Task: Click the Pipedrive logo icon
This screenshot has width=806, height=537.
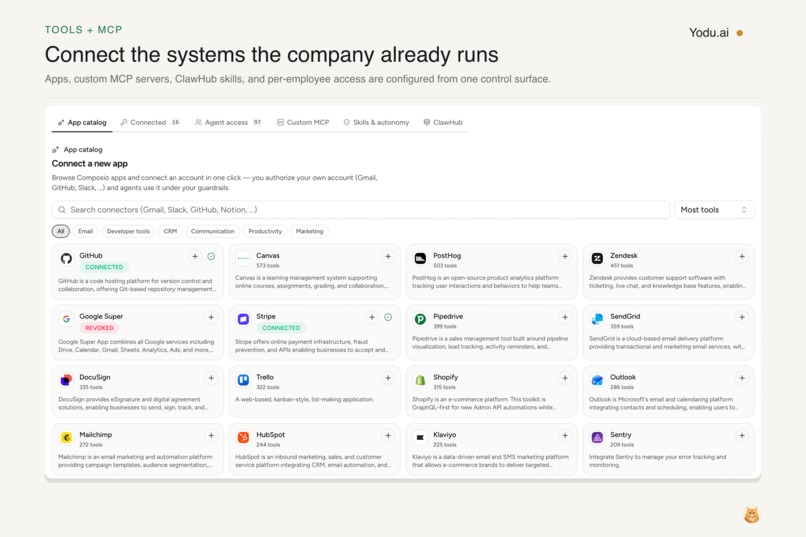Action: [420, 319]
